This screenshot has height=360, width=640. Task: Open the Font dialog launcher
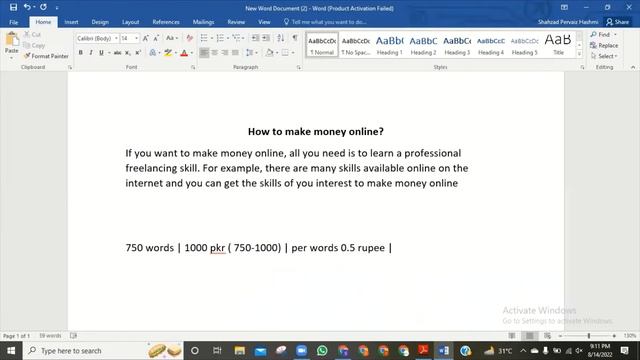[x=193, y=67]
